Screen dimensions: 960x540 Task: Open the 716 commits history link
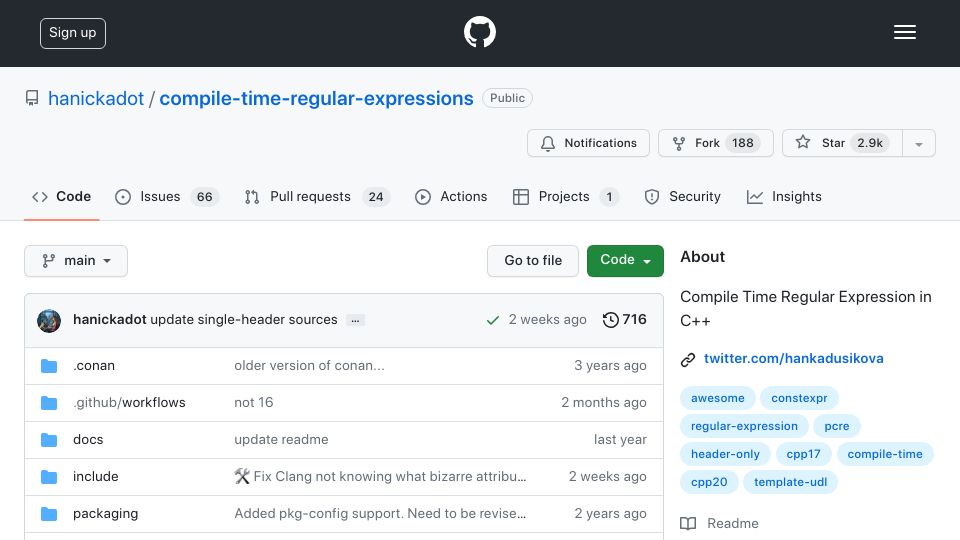(x=624, y=320)
